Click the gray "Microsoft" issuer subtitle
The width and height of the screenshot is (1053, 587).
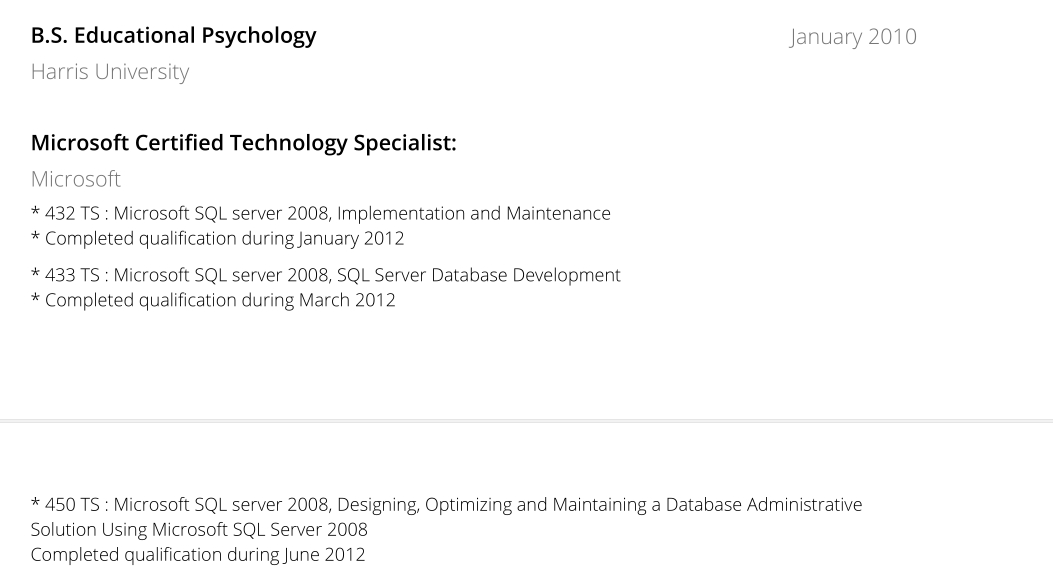point(75,179)
